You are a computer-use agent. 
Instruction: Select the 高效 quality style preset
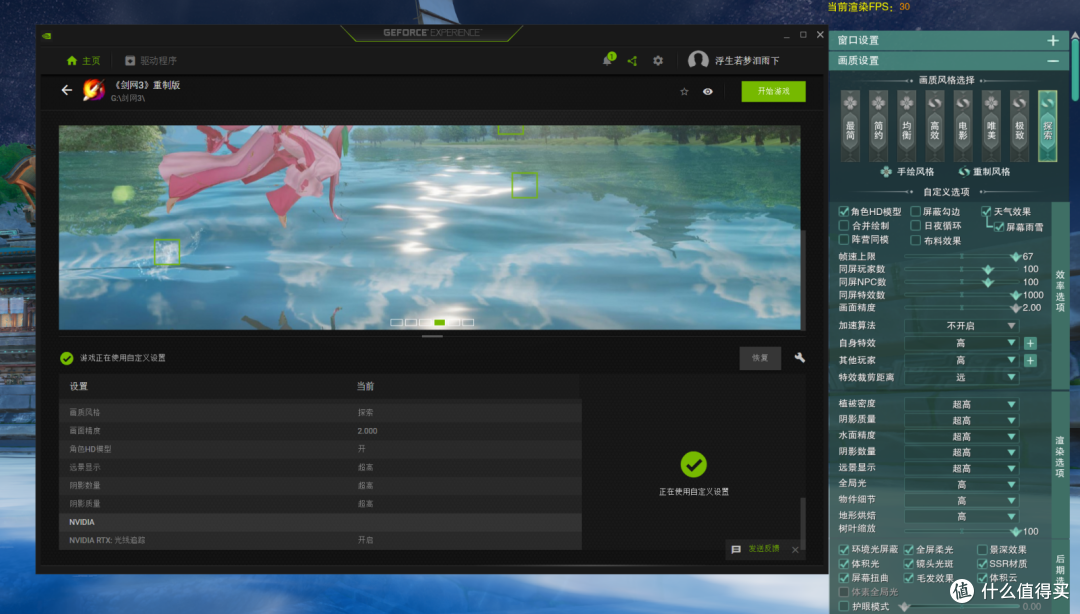(x=935, y=125)
